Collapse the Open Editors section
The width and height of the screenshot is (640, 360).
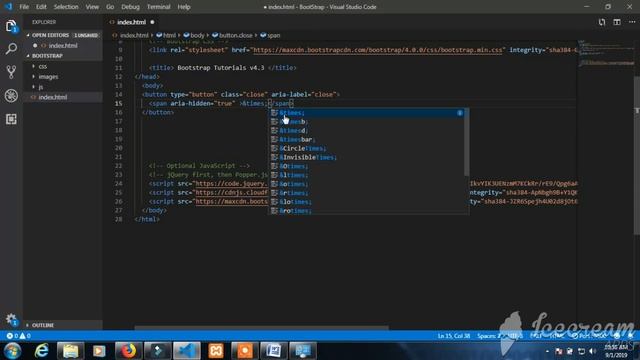pyautogui.click(x=62, y=35)
